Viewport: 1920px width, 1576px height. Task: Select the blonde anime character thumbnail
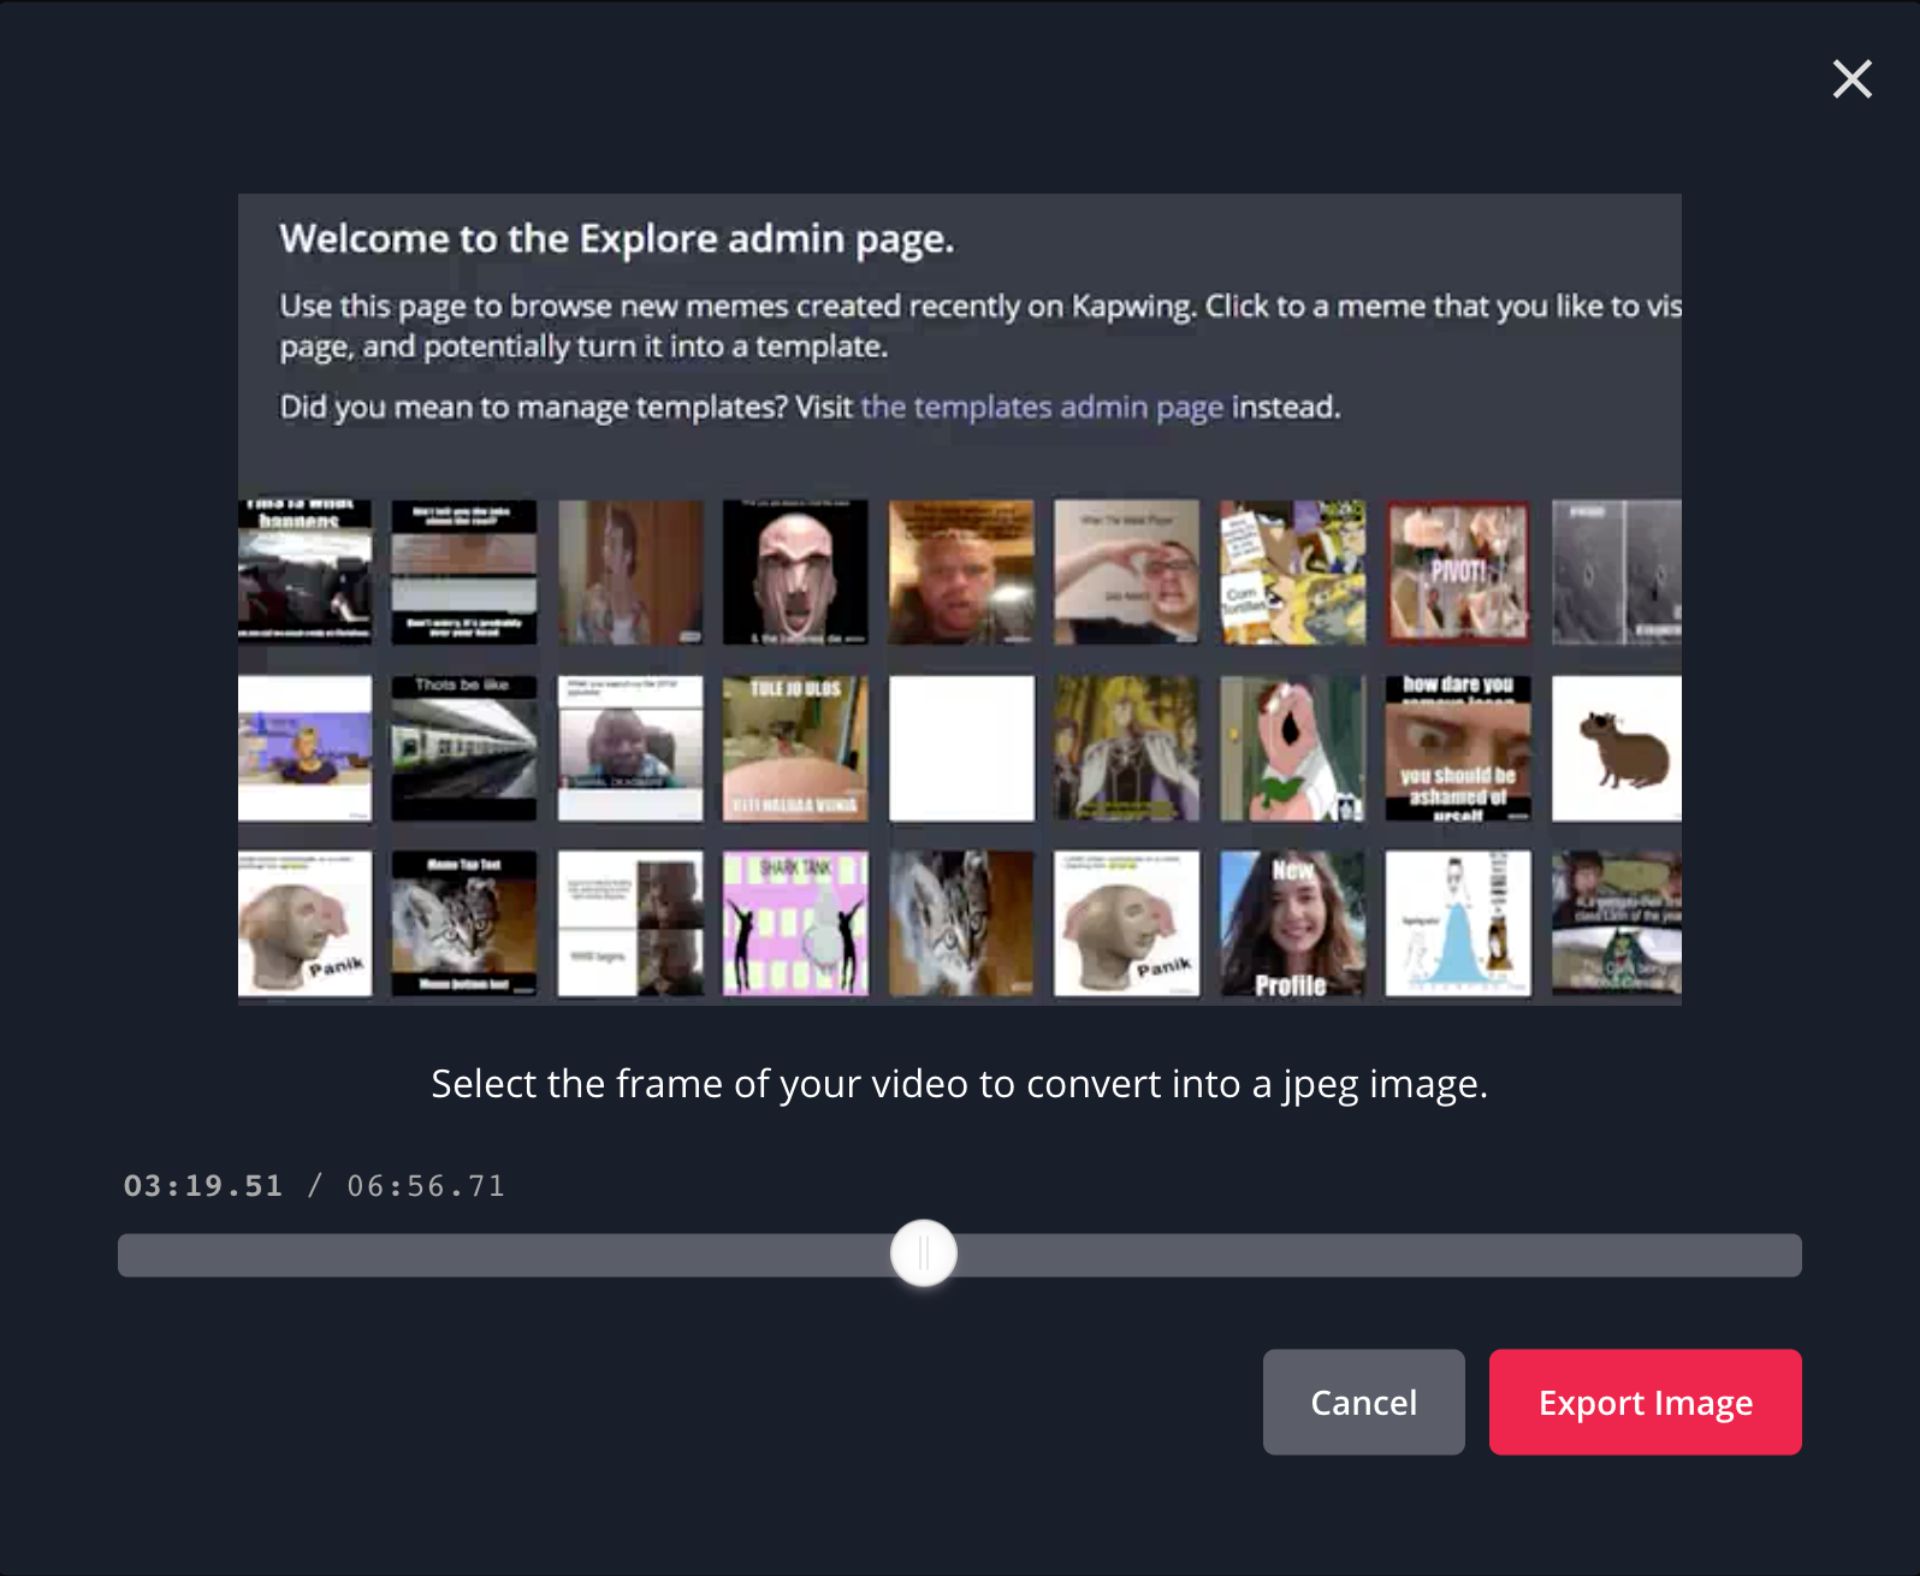[1126, 748]
